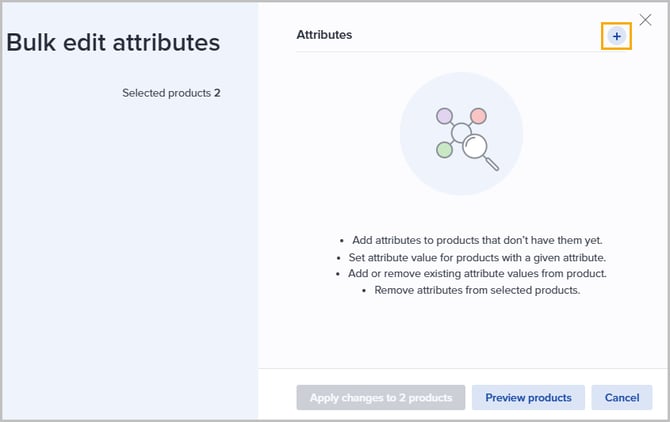Open Preview products
The height and width of the screenshot is (422, 670).
tap(528, 397)
